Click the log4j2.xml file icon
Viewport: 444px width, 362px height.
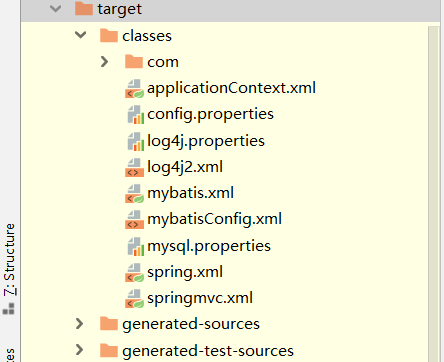click(134, 167)
